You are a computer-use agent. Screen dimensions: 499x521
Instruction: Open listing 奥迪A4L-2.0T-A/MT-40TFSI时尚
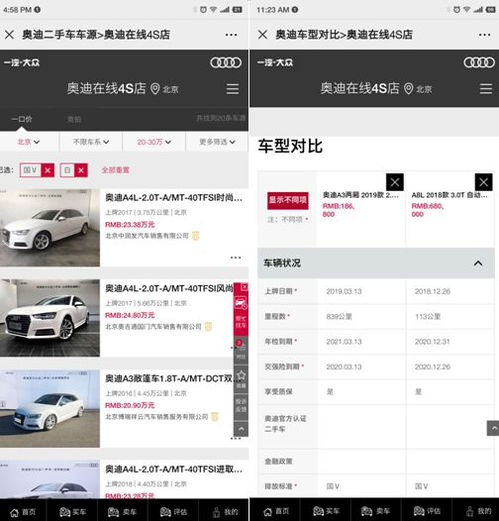coord(174,198)
